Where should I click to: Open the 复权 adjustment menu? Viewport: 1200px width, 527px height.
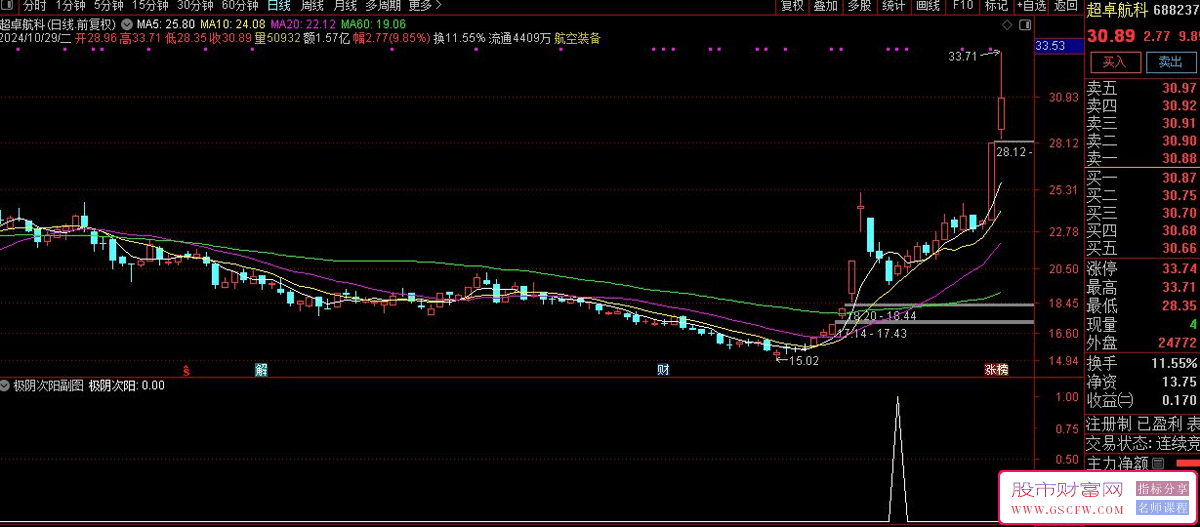point(792,6)
